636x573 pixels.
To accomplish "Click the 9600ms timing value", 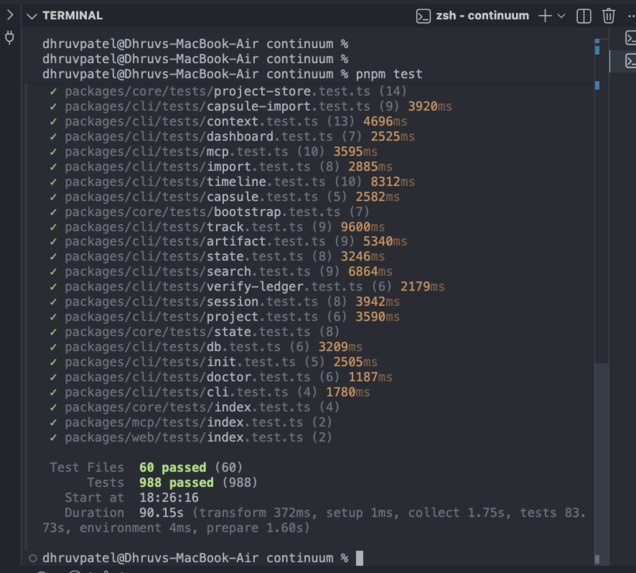I will tap(362, 227).
